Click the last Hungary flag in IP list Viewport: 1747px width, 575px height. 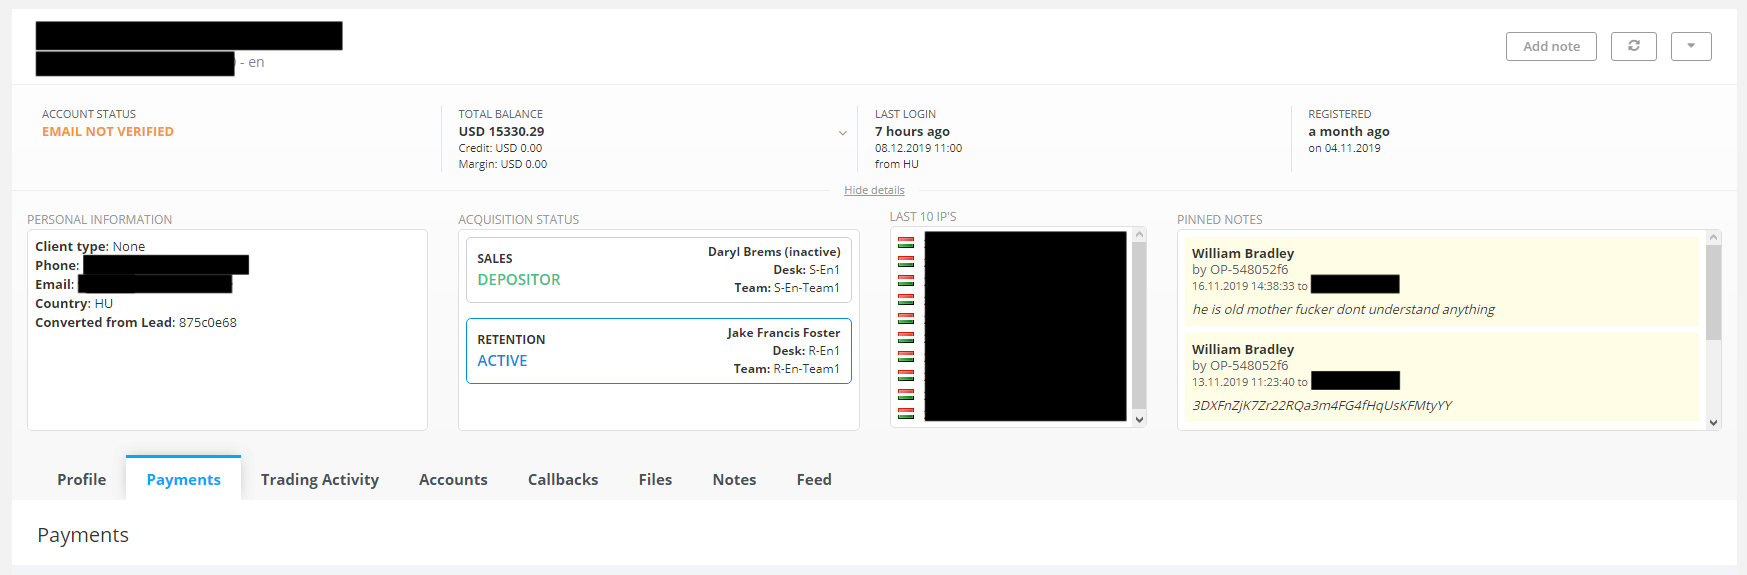pyautogui.click(x=906, y=413)
